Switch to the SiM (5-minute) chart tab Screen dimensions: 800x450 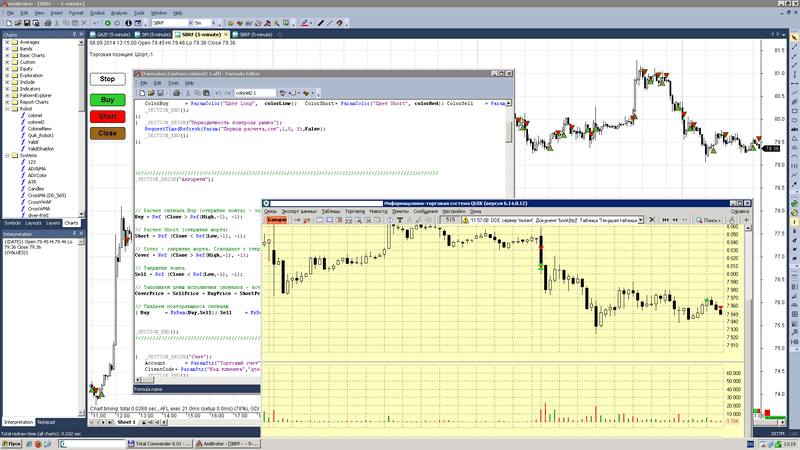coord(153,35)
